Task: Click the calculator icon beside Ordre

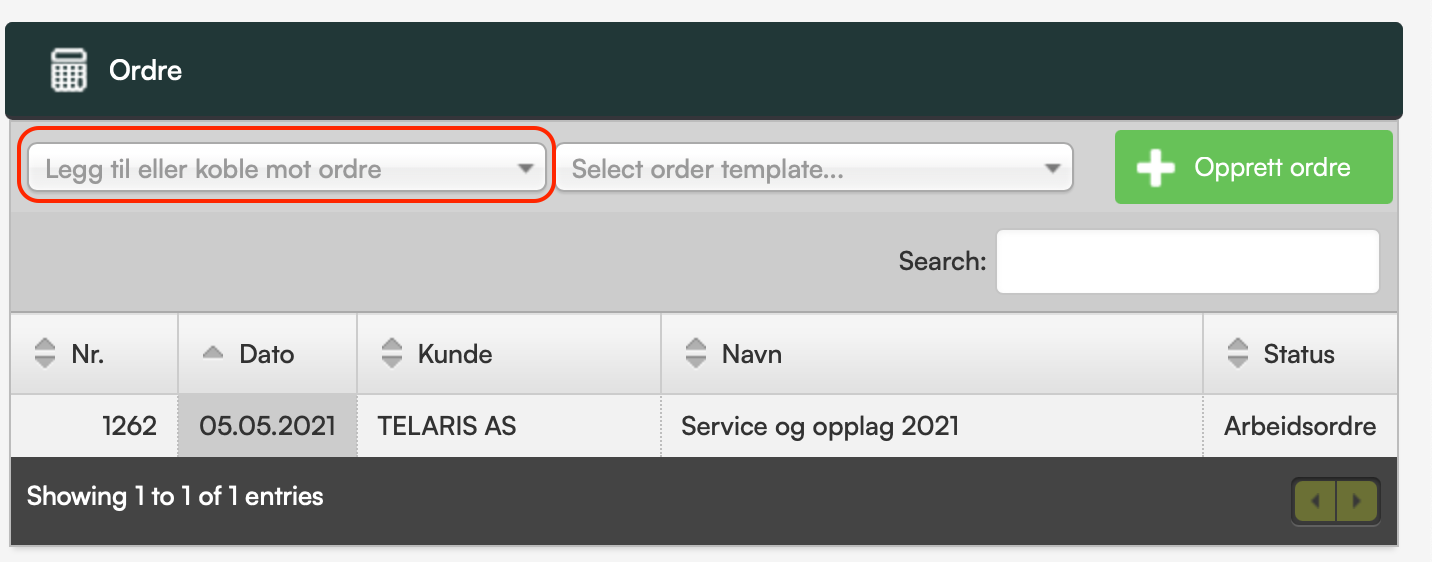Action: click(x=69, y=71)
